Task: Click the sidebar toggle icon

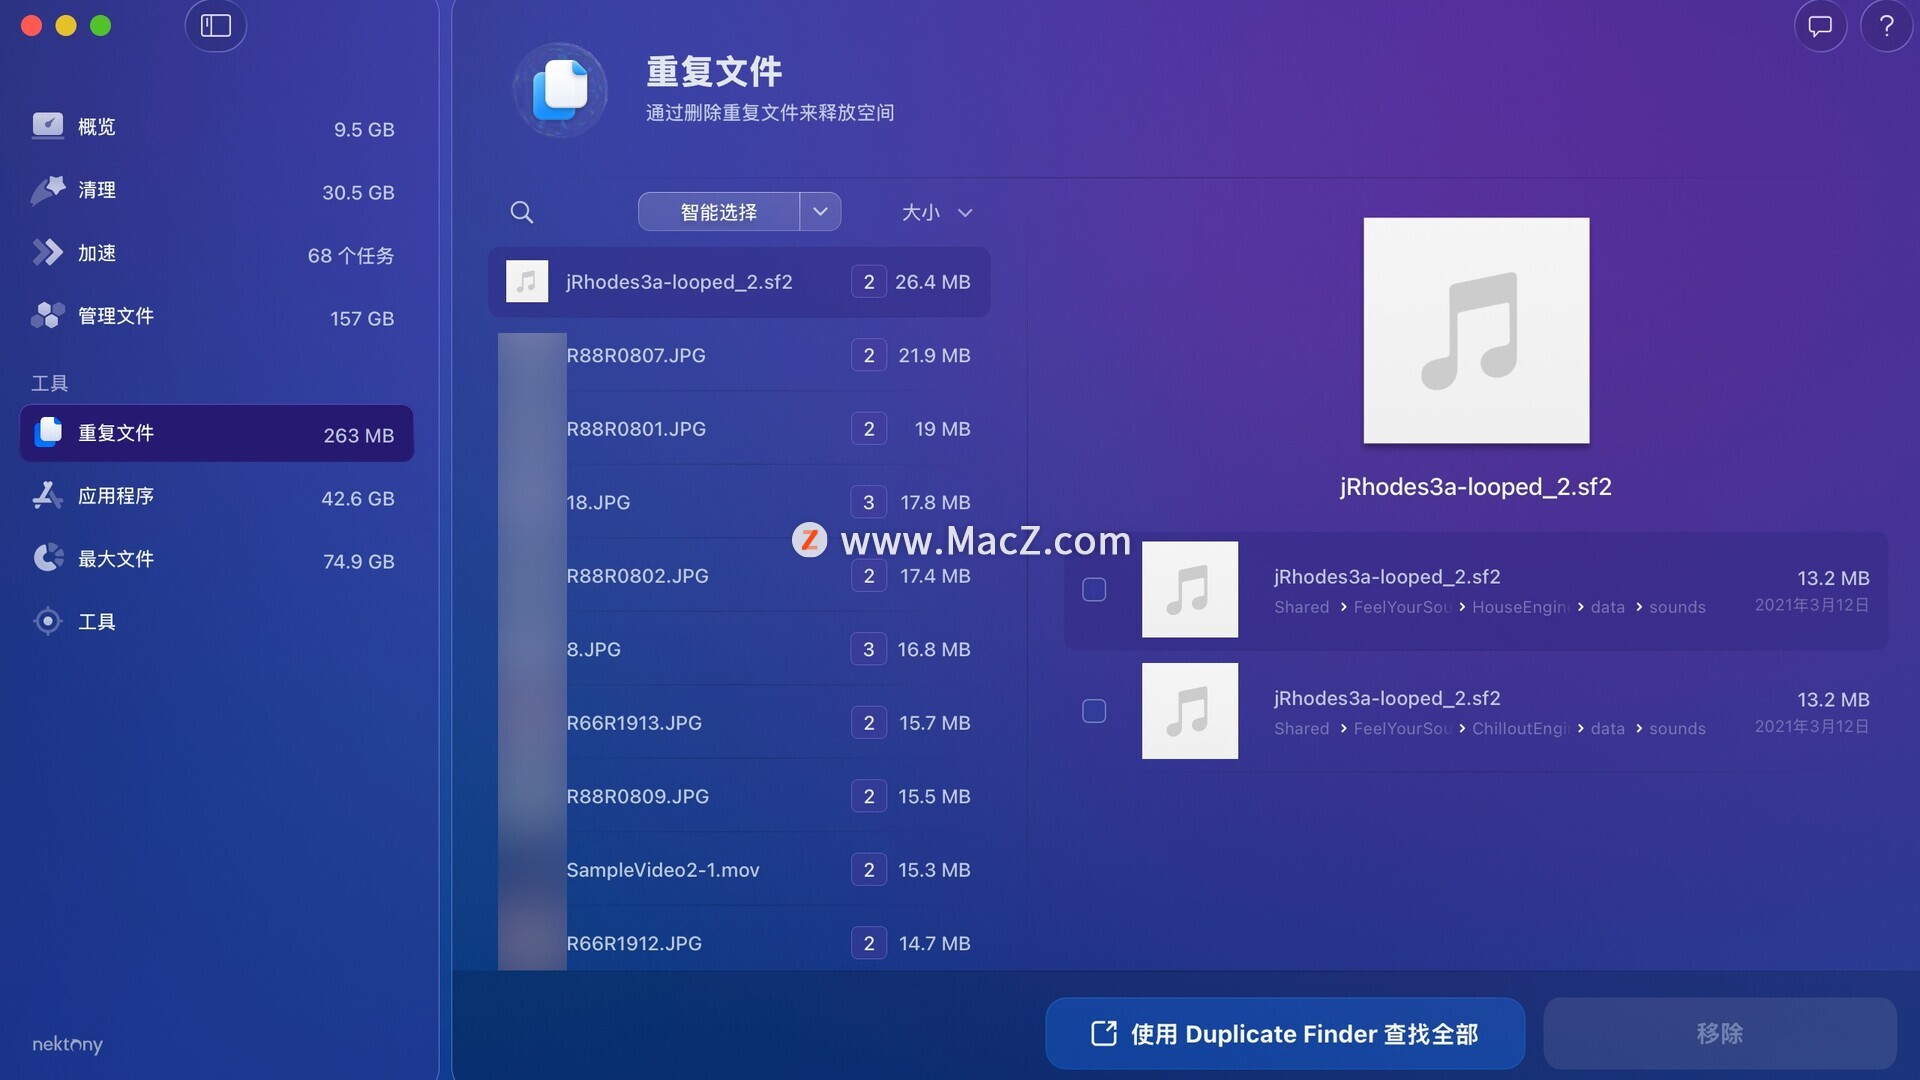Action: 215,26
